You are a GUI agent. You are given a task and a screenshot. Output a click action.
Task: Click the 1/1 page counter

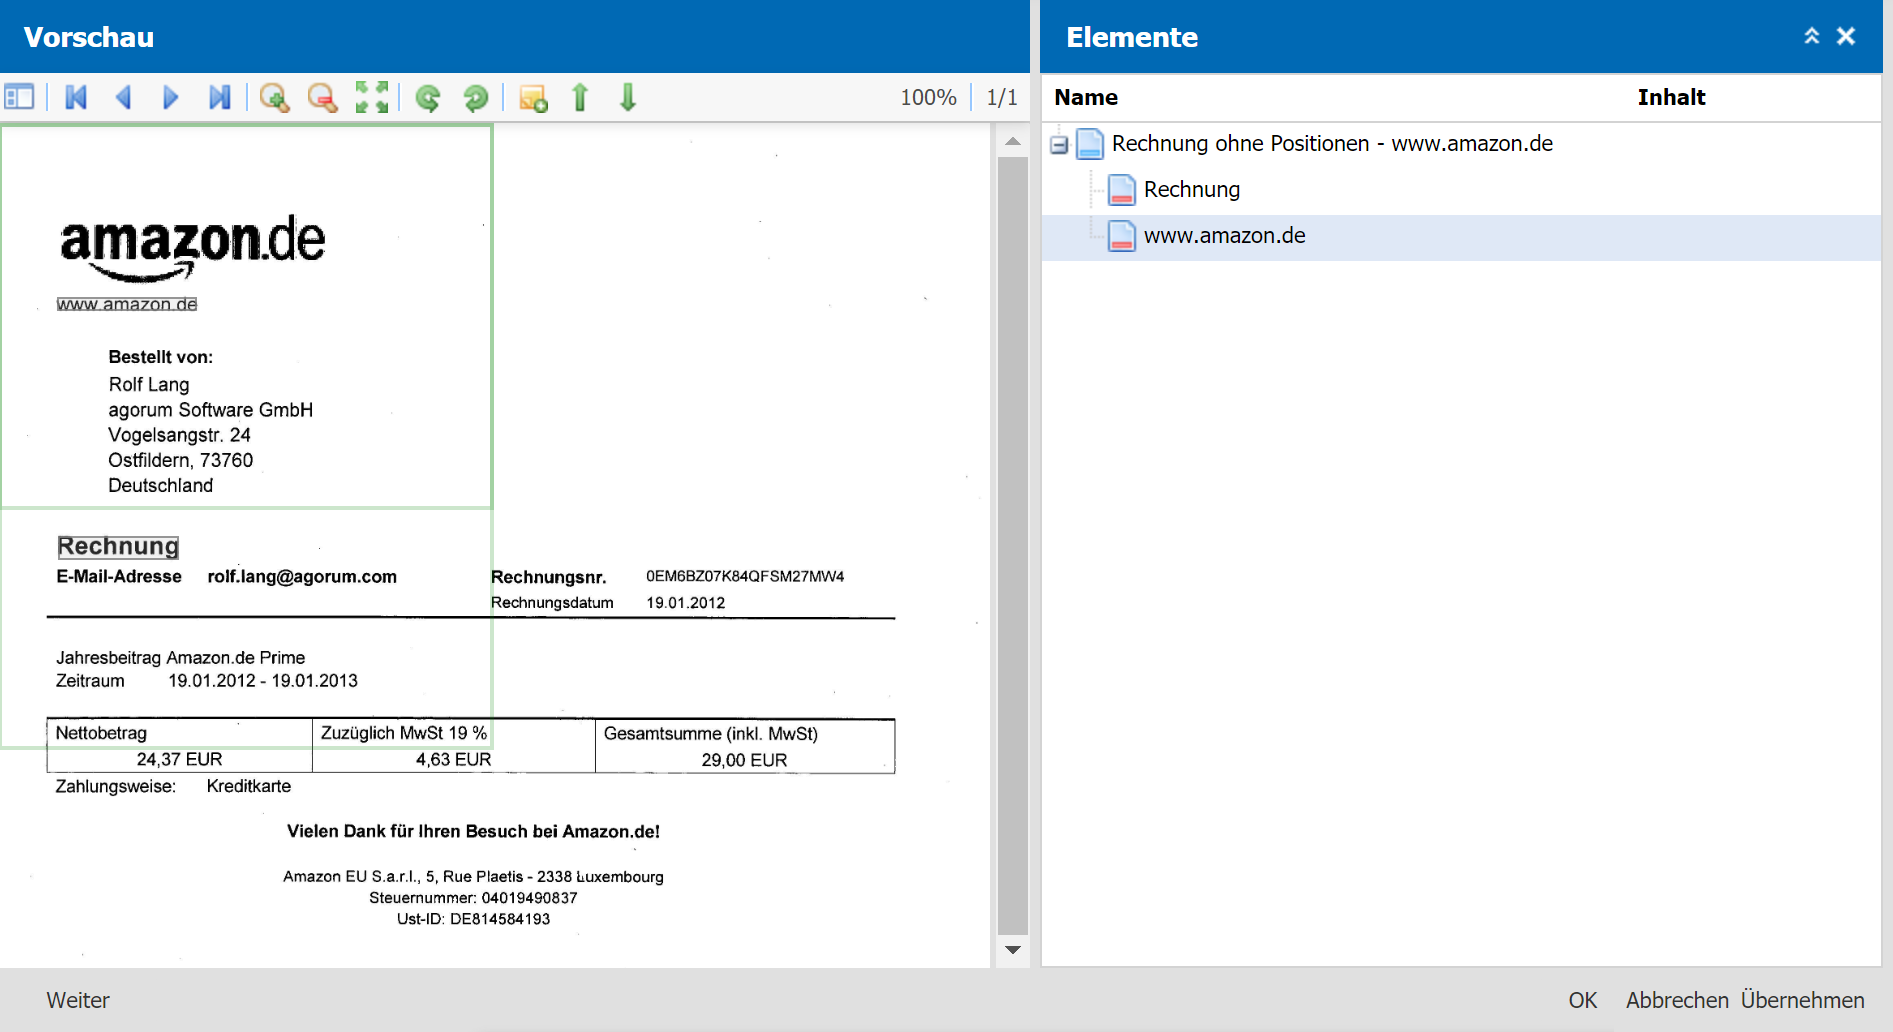1002,97
